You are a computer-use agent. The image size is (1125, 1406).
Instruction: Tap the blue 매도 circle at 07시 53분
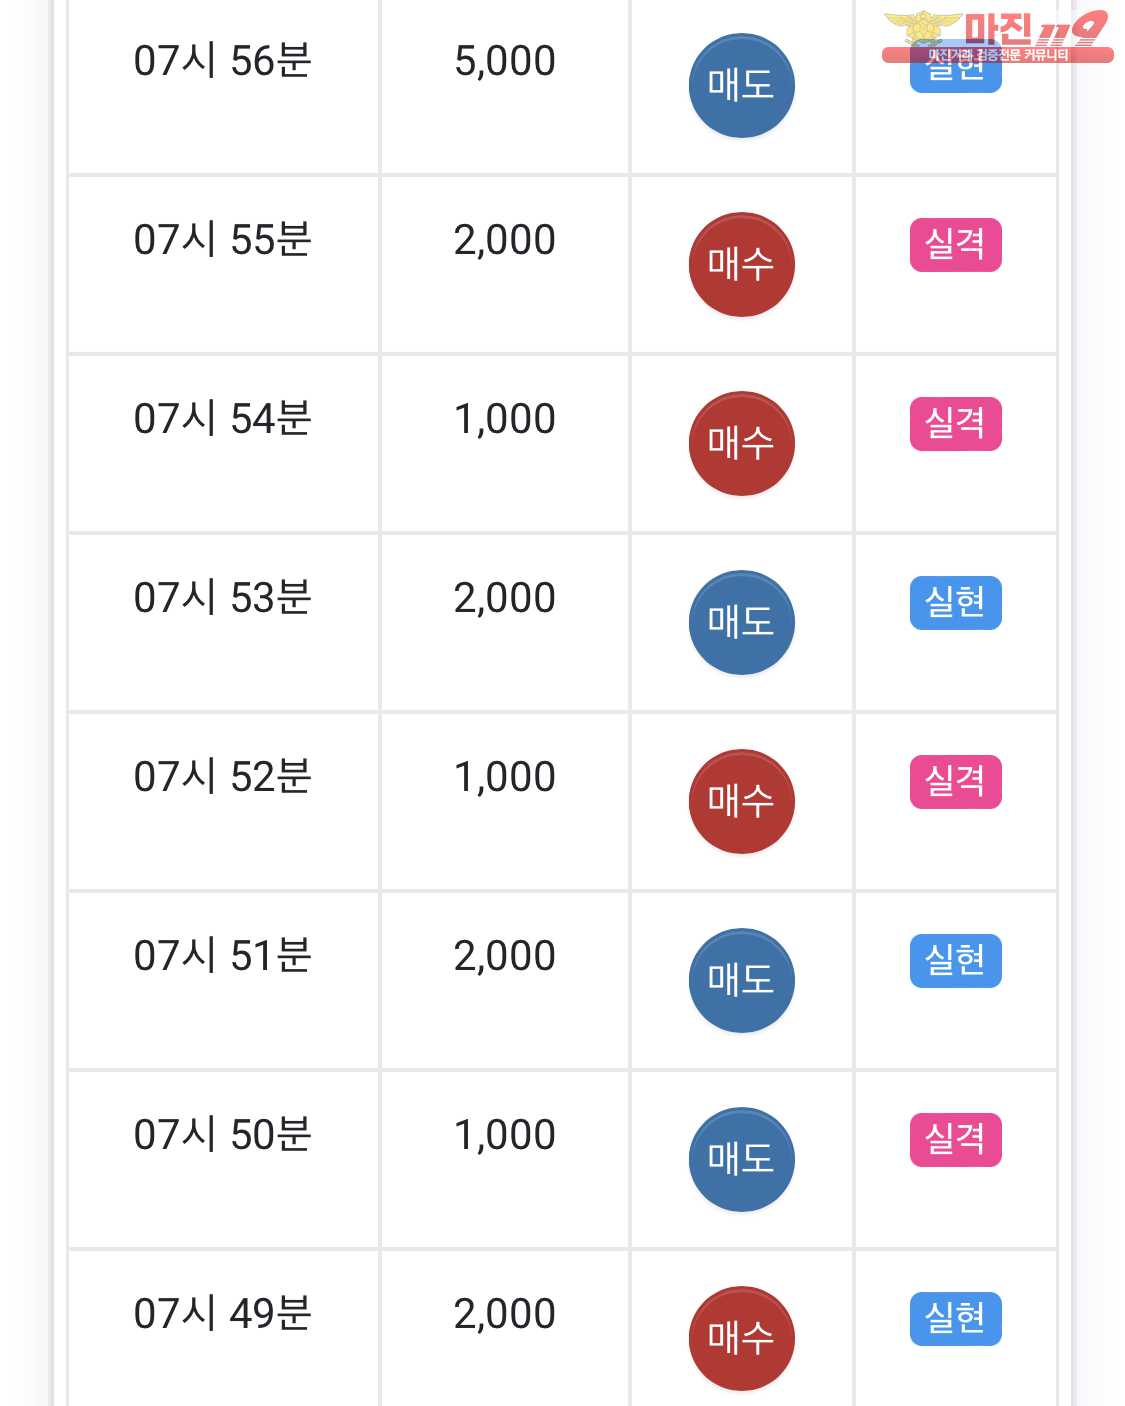tap(741, 622)
